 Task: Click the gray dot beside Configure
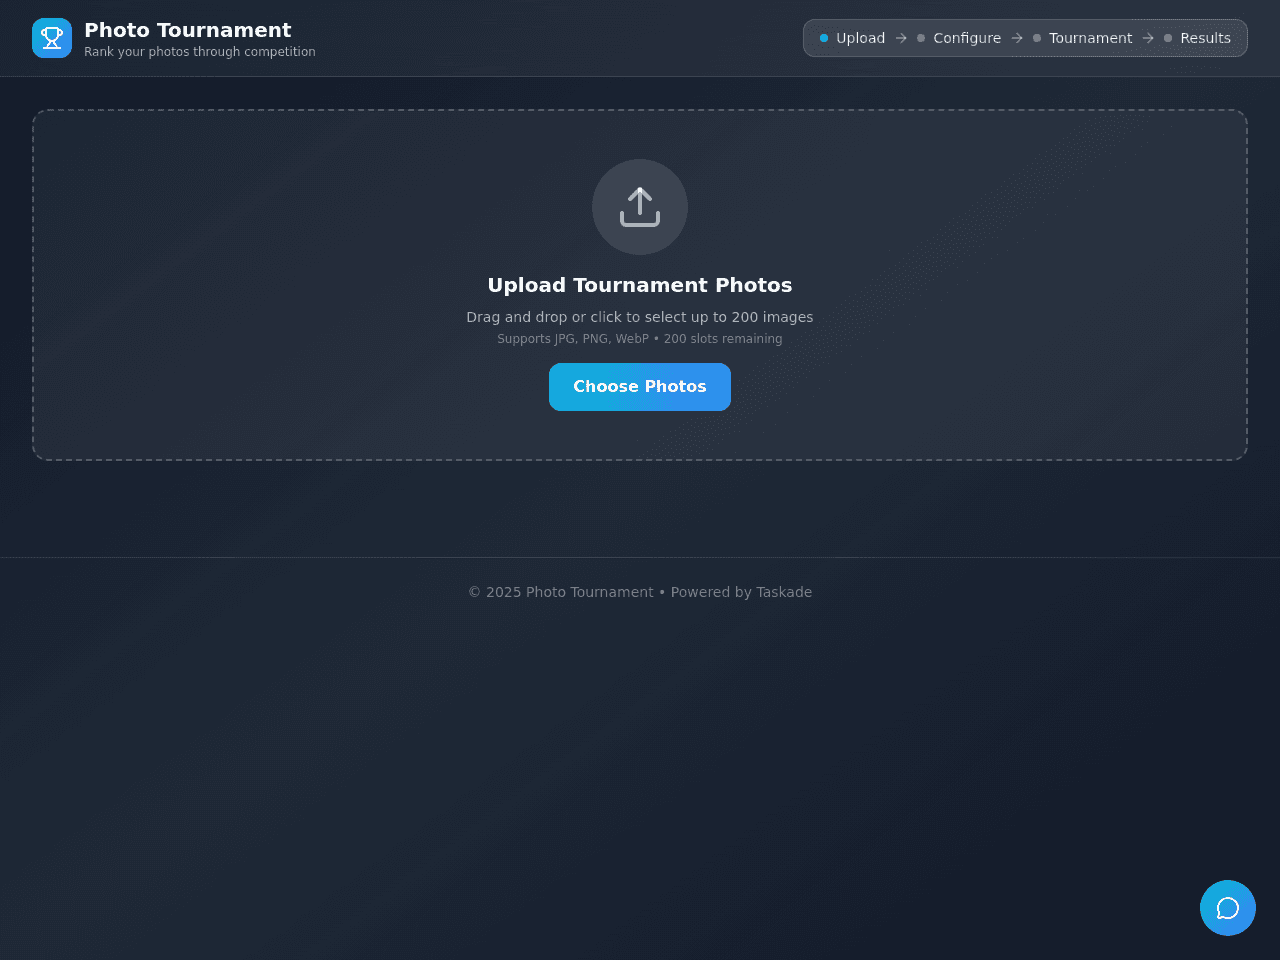pyautogui.click(x=921, y=38)
